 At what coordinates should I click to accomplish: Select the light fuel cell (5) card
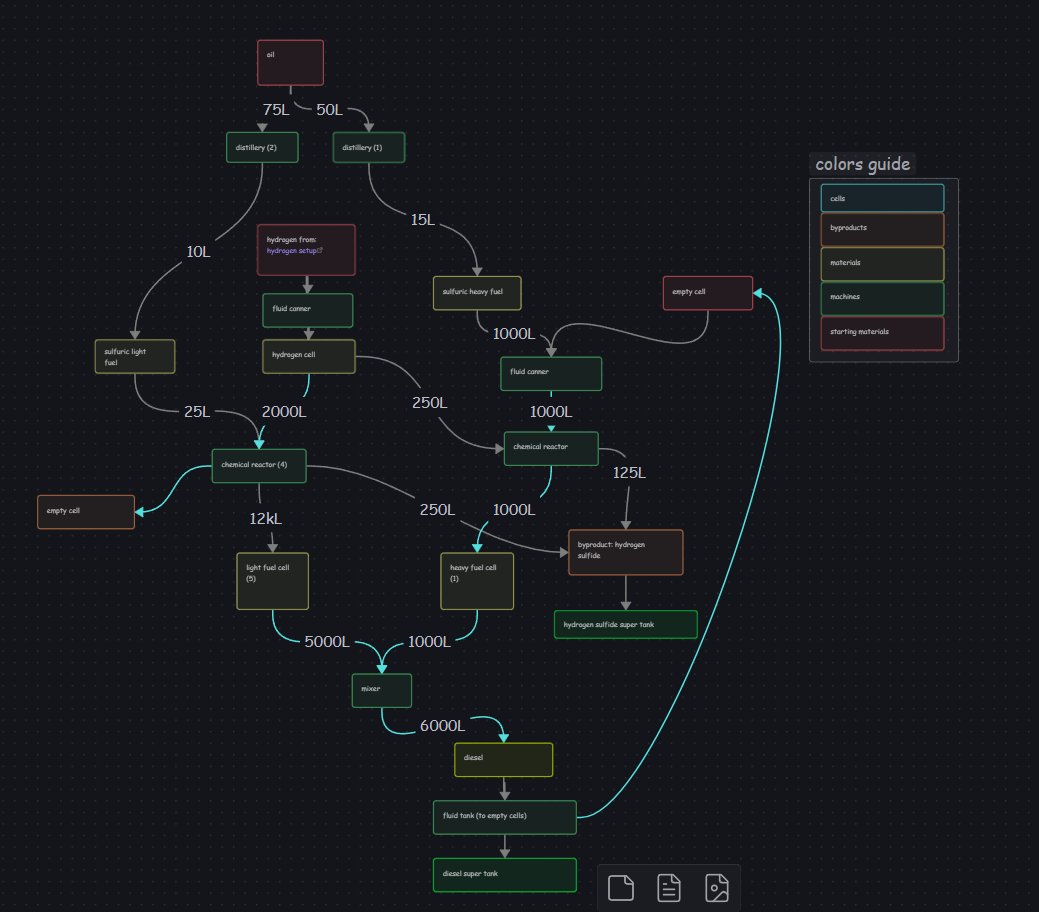(272, 581)
